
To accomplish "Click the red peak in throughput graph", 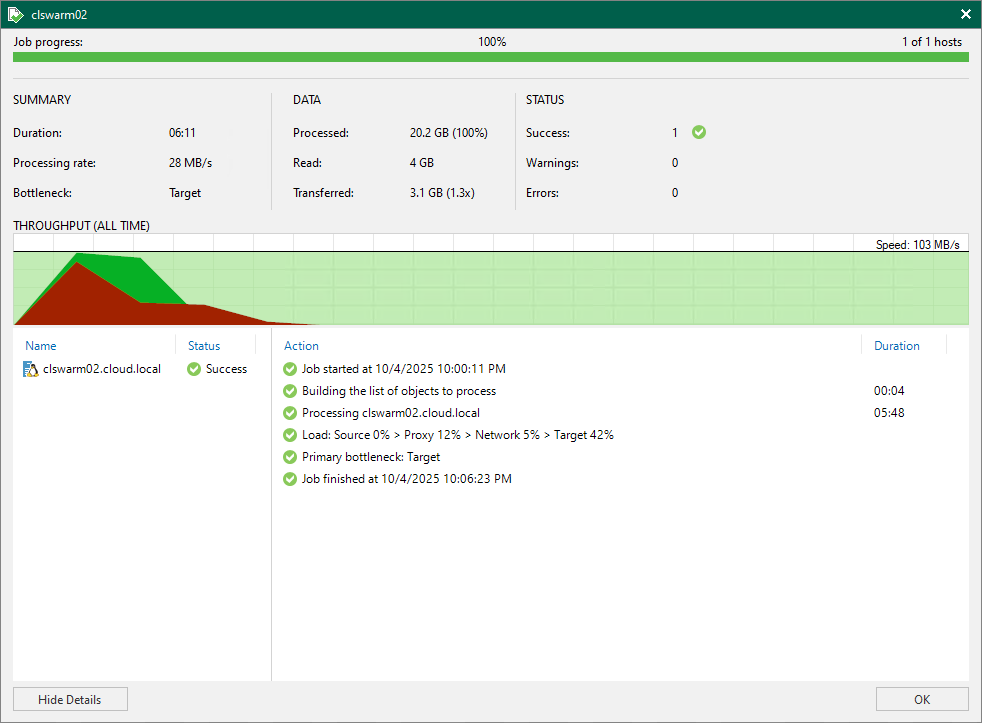I will coord(76,291).
